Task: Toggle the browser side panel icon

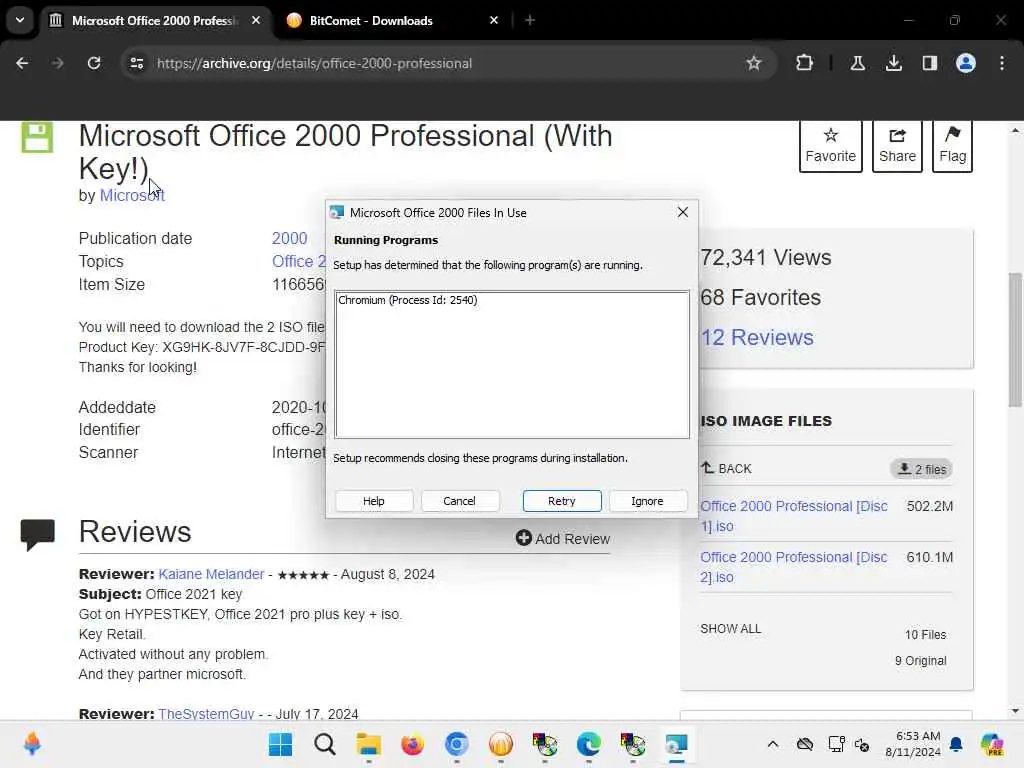Action: tap(929, 63)
